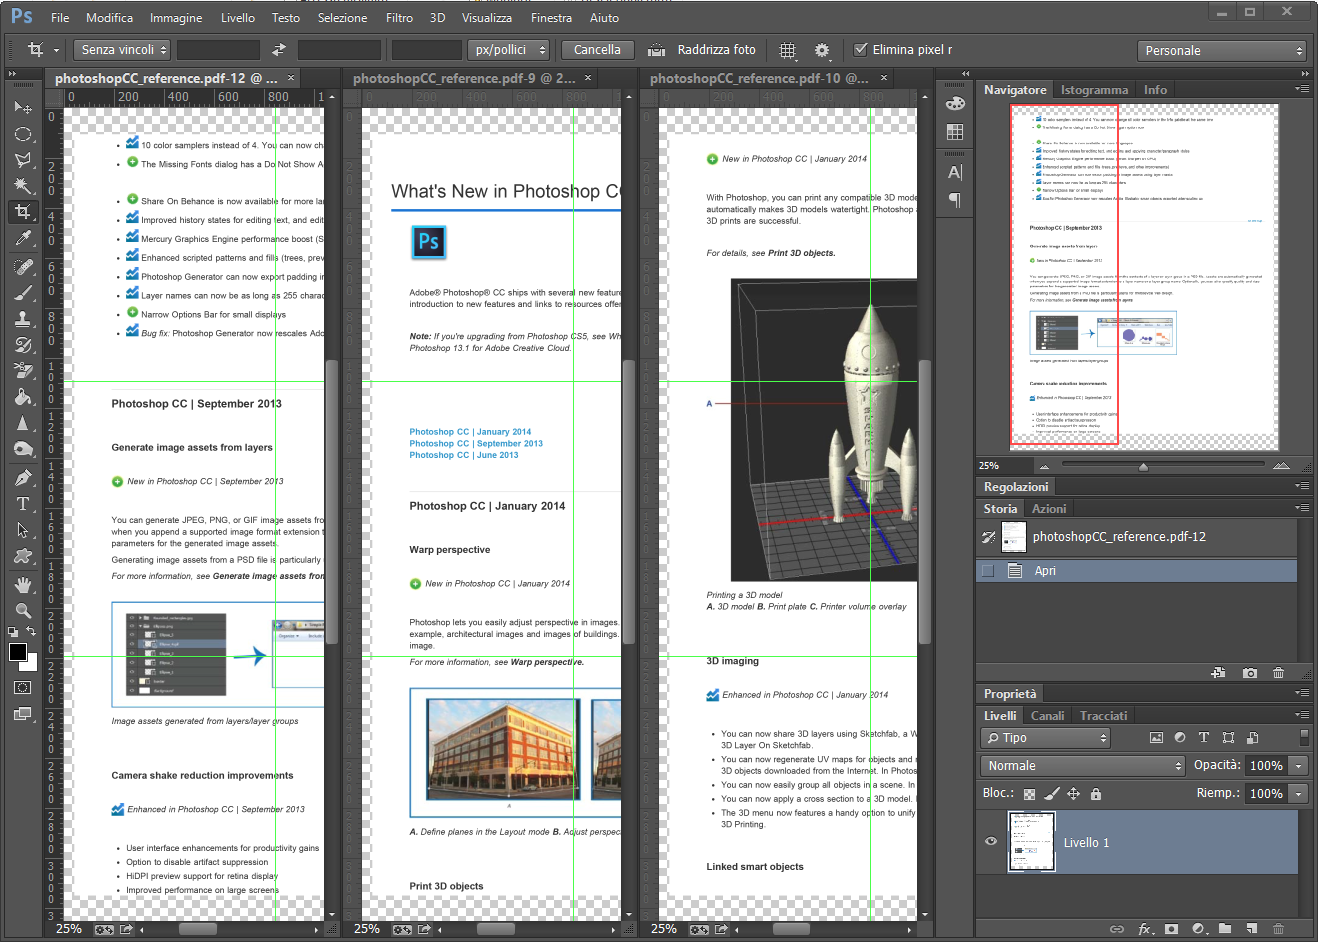Click the white background color swatch

31,664
